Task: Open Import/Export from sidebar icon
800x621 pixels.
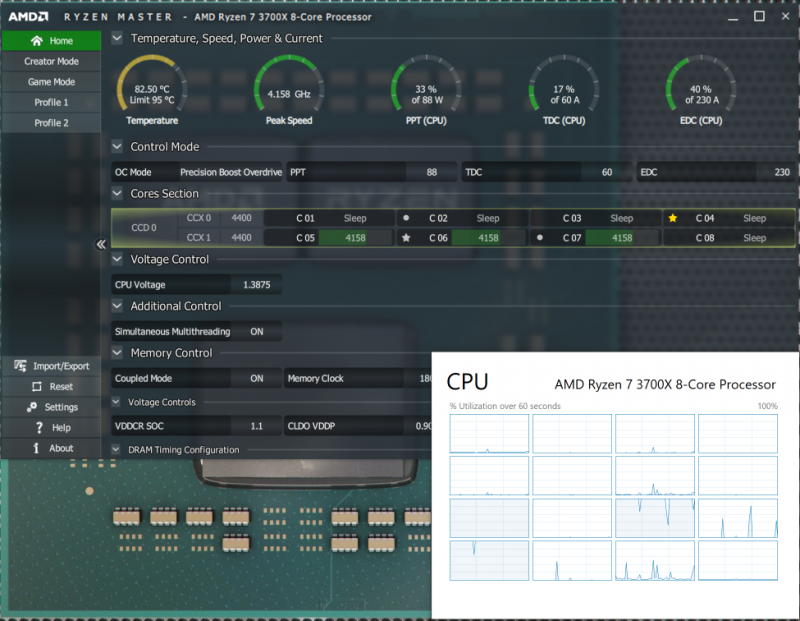Action: pyautogui.click(x=20, y=366)
